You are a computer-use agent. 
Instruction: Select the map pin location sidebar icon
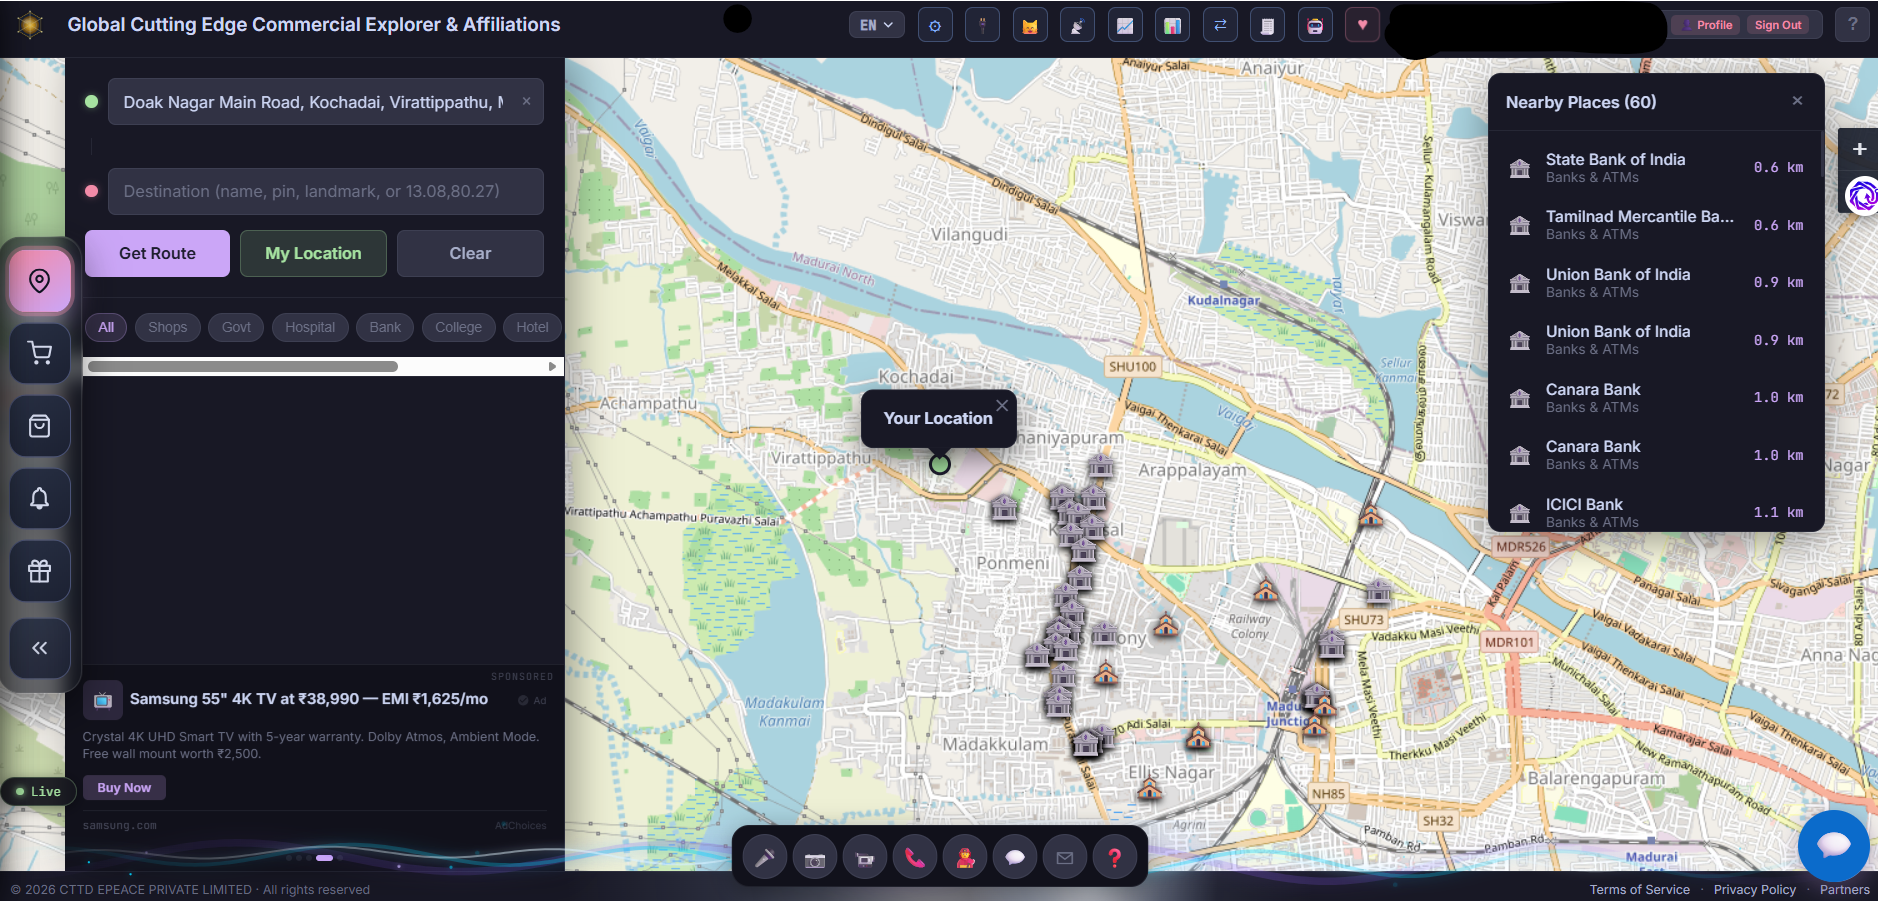(40, 281)
